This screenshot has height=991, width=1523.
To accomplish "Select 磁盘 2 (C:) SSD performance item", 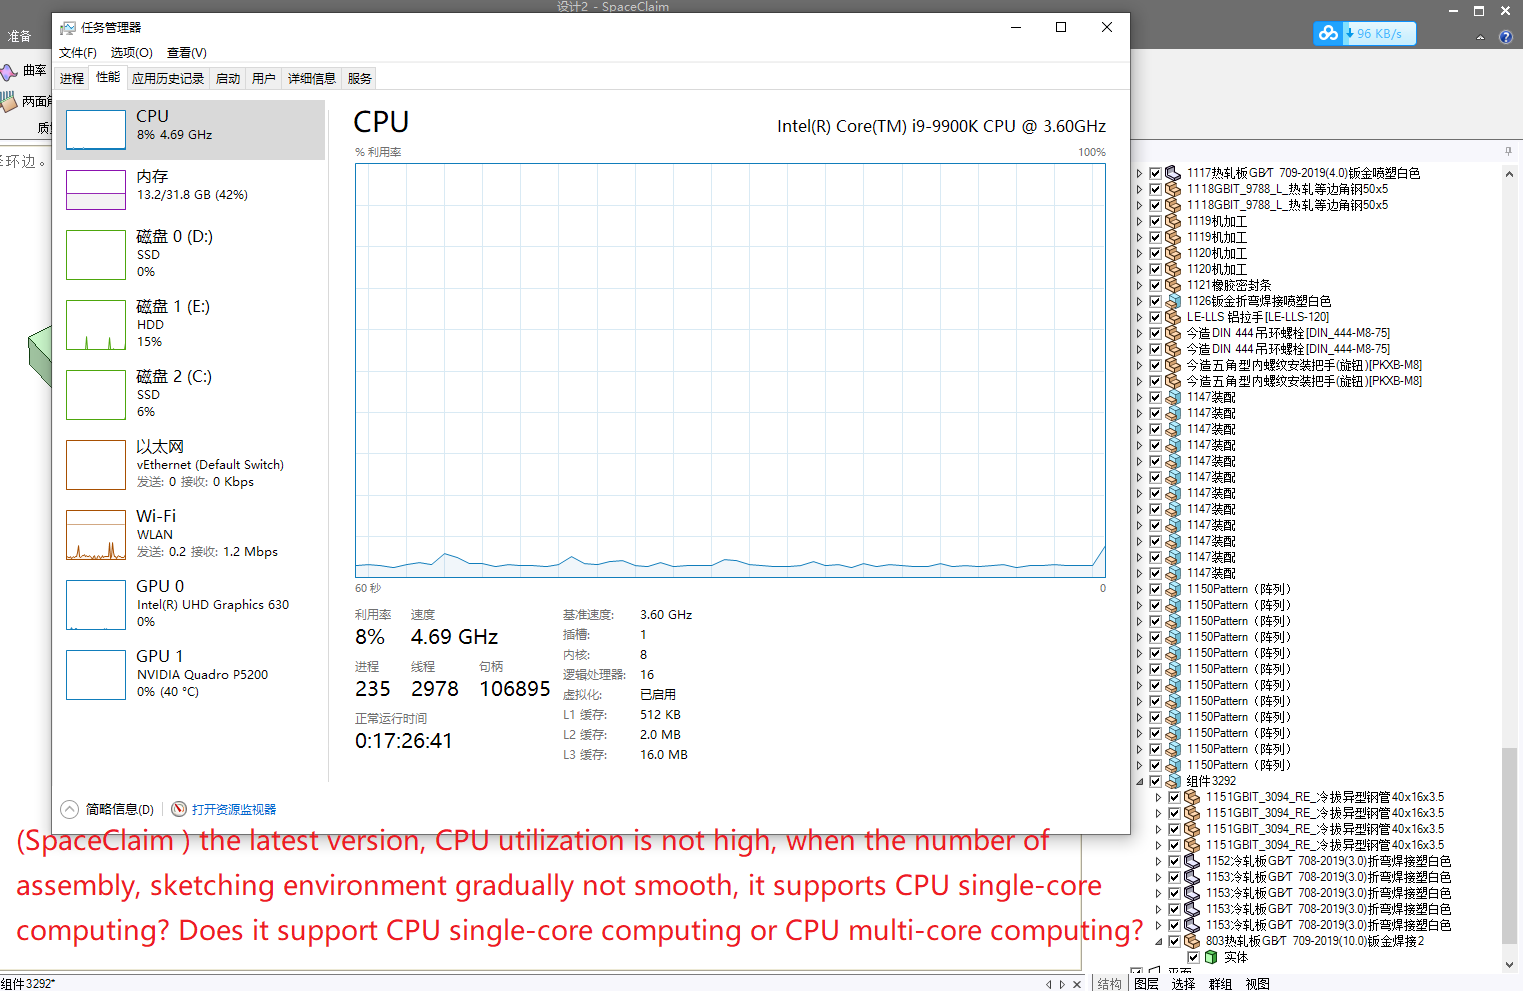I will [190, 395].
